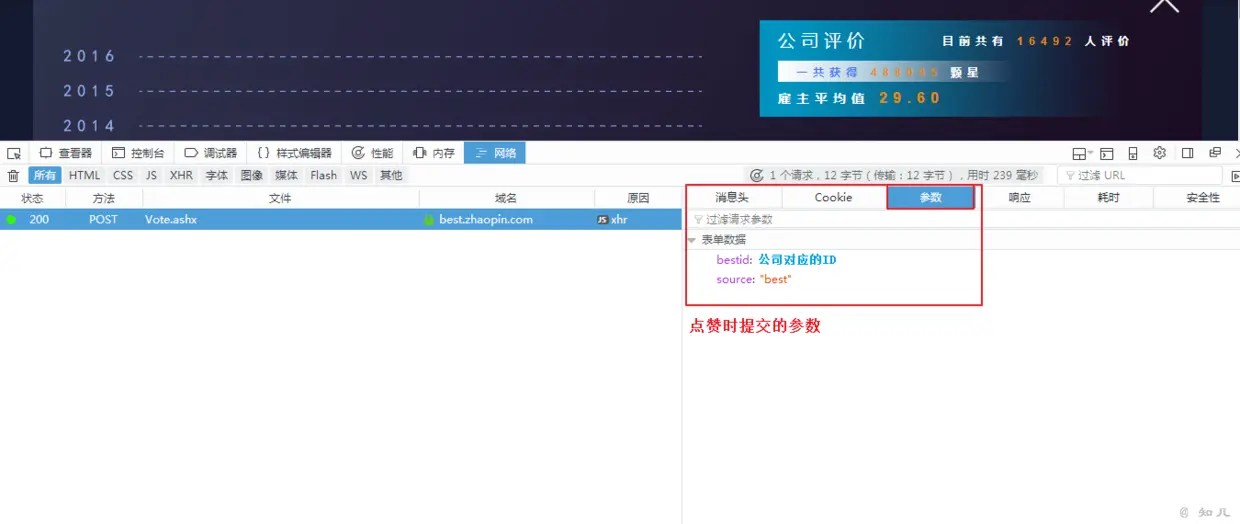Open devtools settings gear icon

1160,153
